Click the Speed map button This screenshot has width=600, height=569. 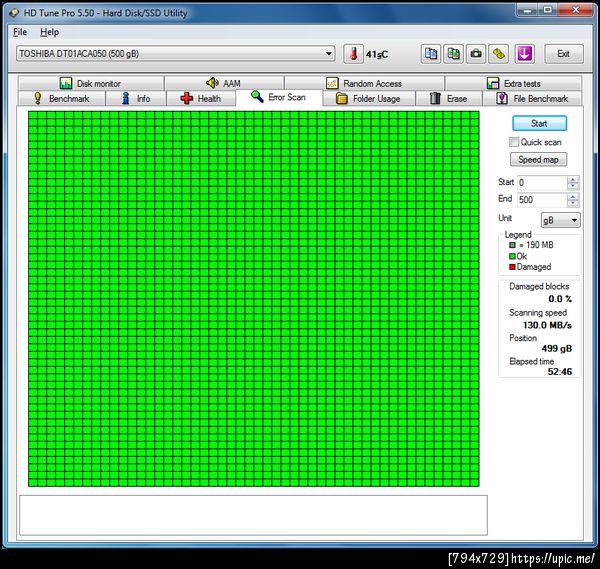click(538, 159)
